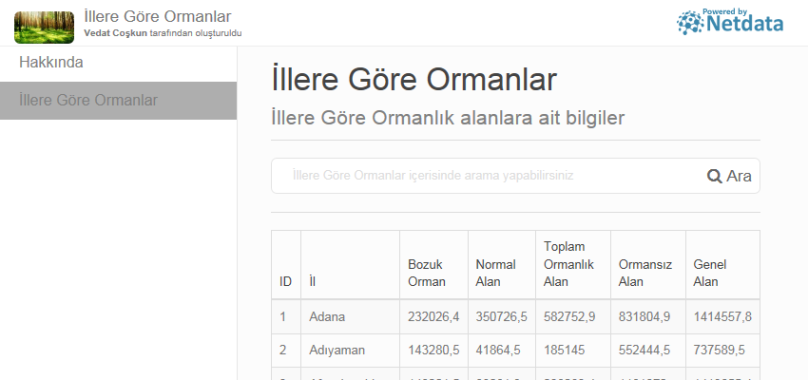Click the value 1414557,8
Image resolution: width=808 pixels, height=380 pixels.
pyautogui.click(x=722, y=317)
